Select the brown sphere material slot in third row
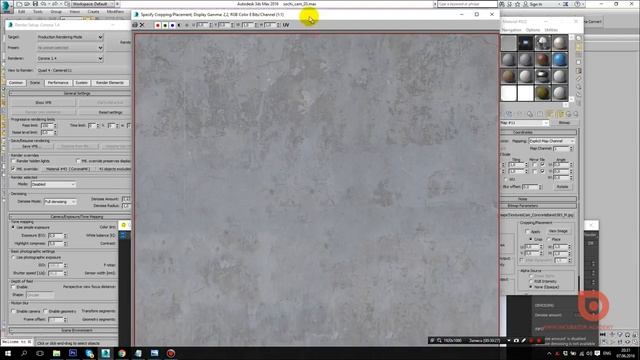This screenshot has height=360, width=640. coord(509,76)
